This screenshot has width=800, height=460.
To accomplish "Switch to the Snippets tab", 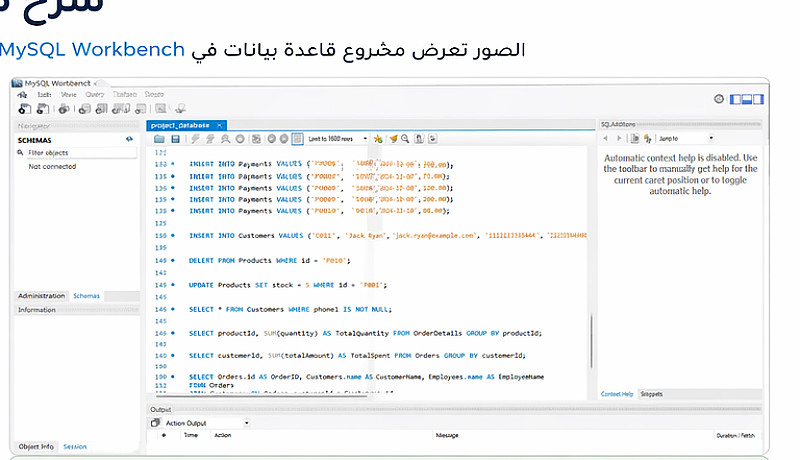I will [652, 394].
